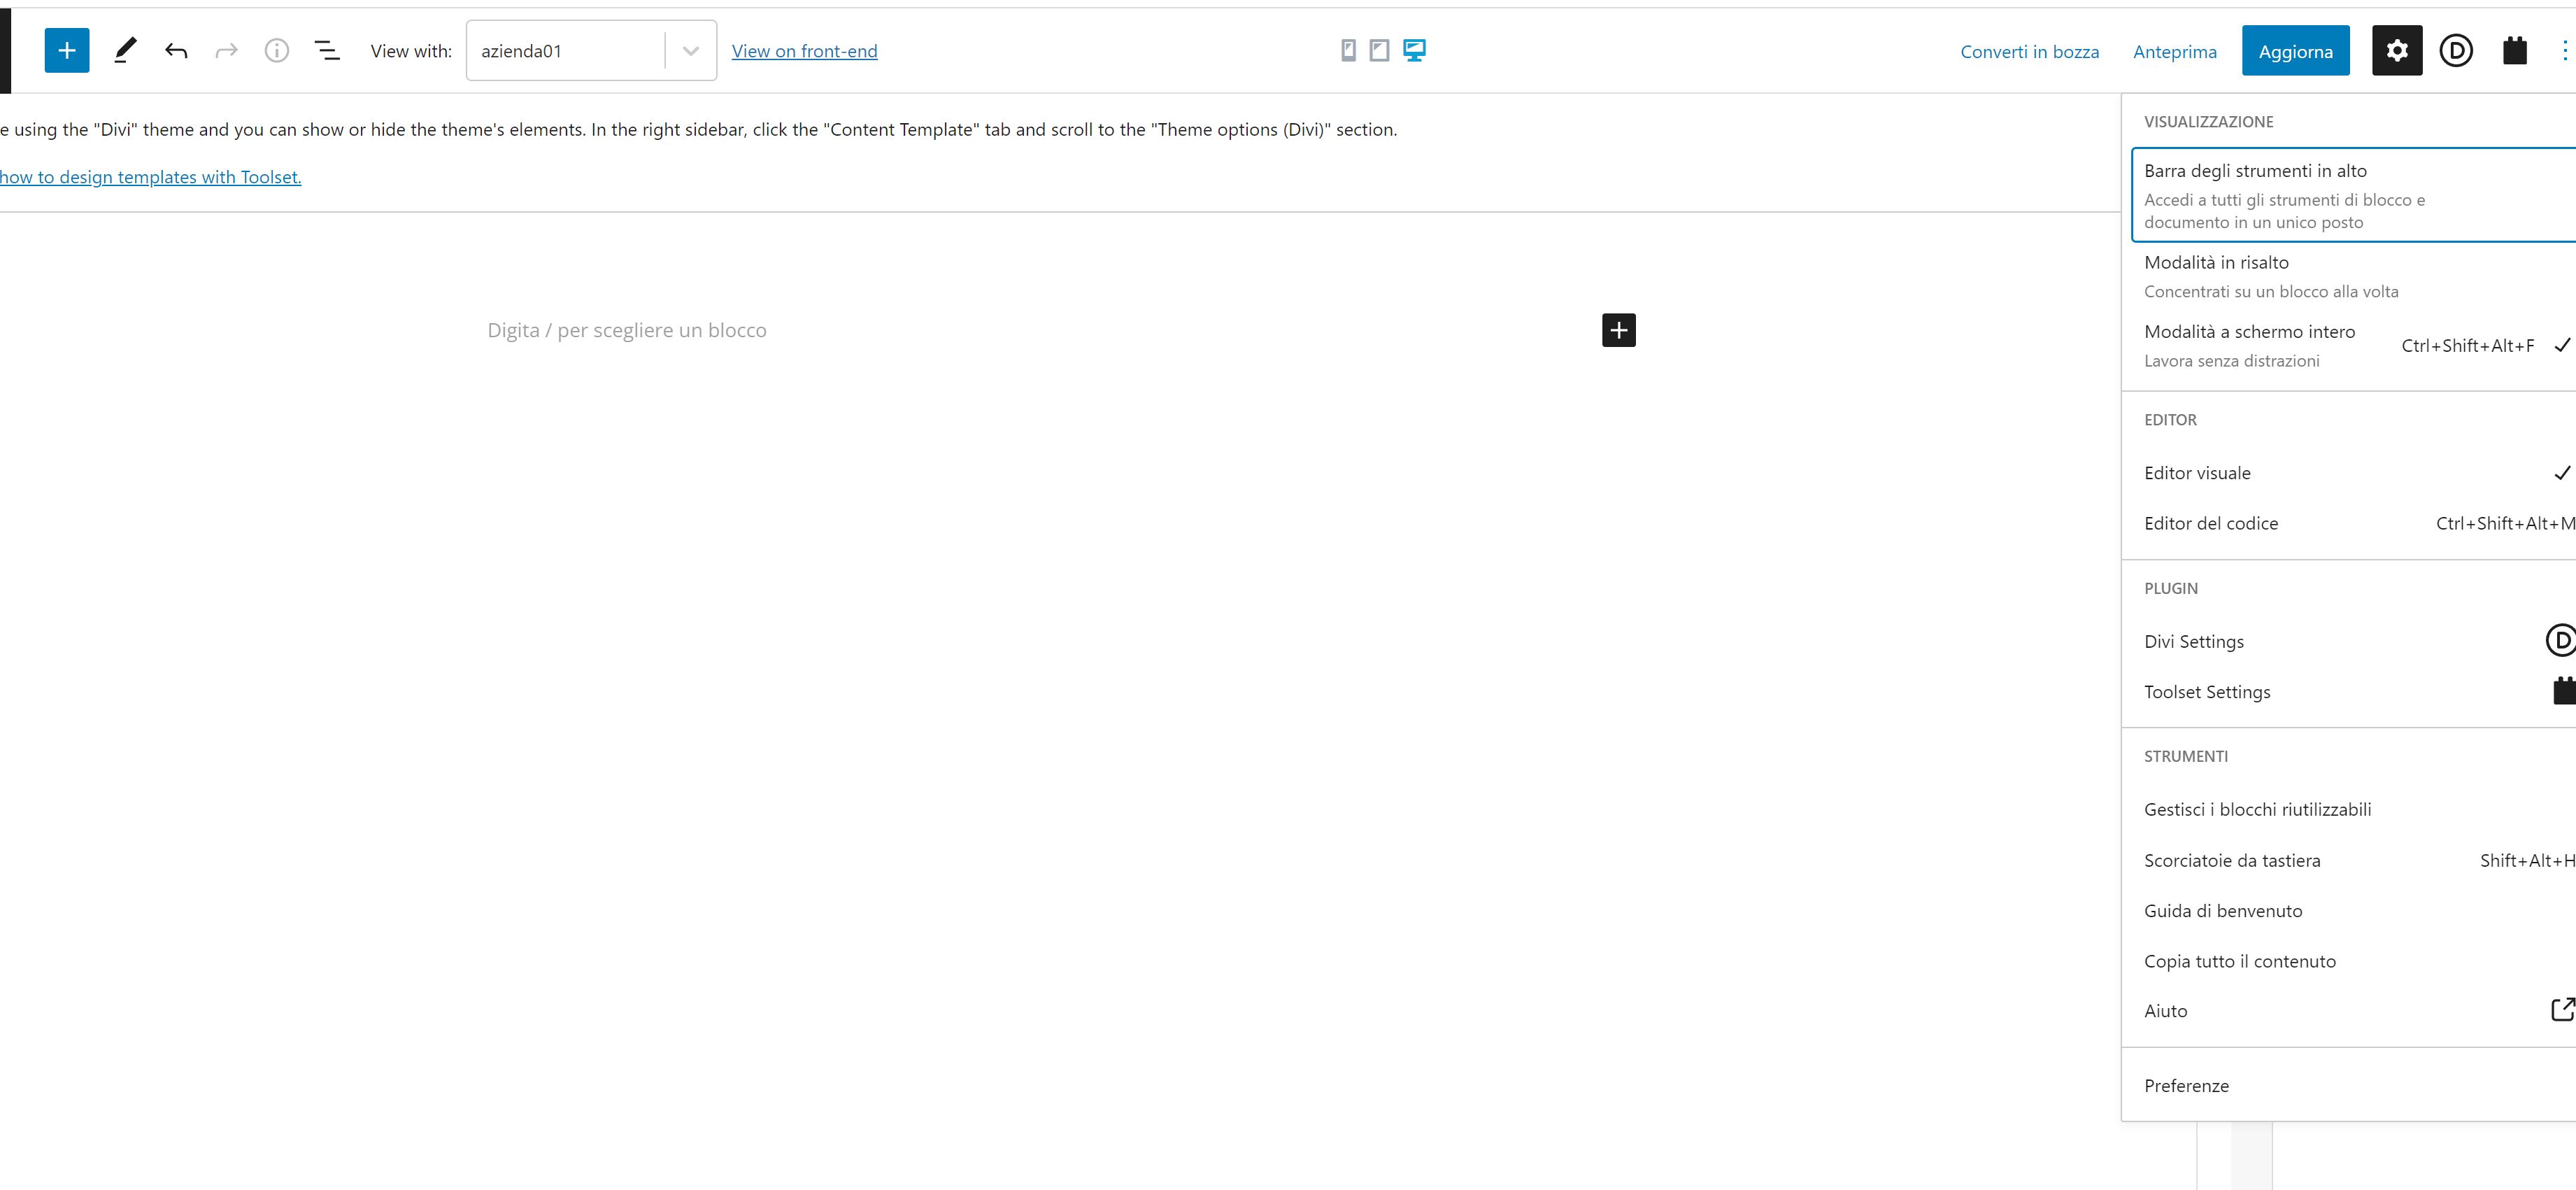
Task: Open the document details info icon
Action: [x=277, y=51]
